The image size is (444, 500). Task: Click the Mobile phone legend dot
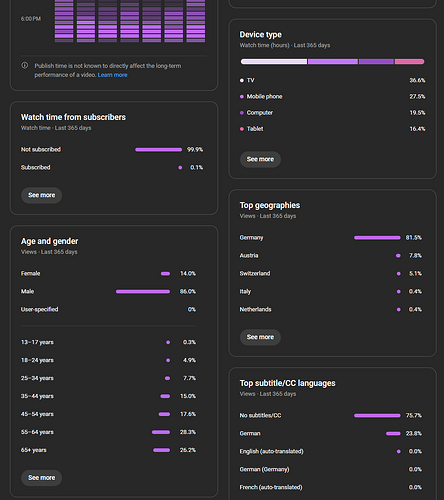242,97
